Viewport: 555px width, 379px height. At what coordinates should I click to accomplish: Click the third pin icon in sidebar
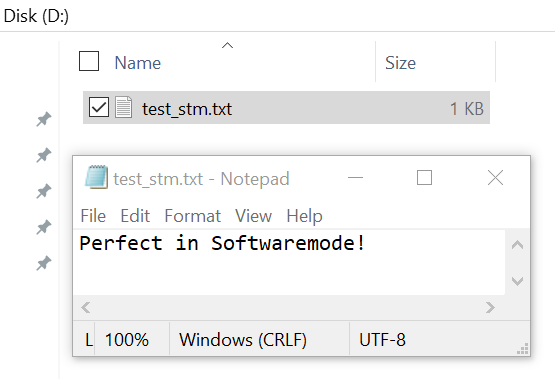(x=44, y=191)
